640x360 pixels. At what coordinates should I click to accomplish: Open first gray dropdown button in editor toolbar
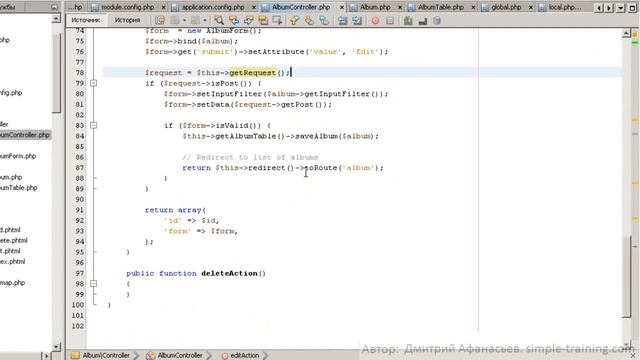pos(178,20)
